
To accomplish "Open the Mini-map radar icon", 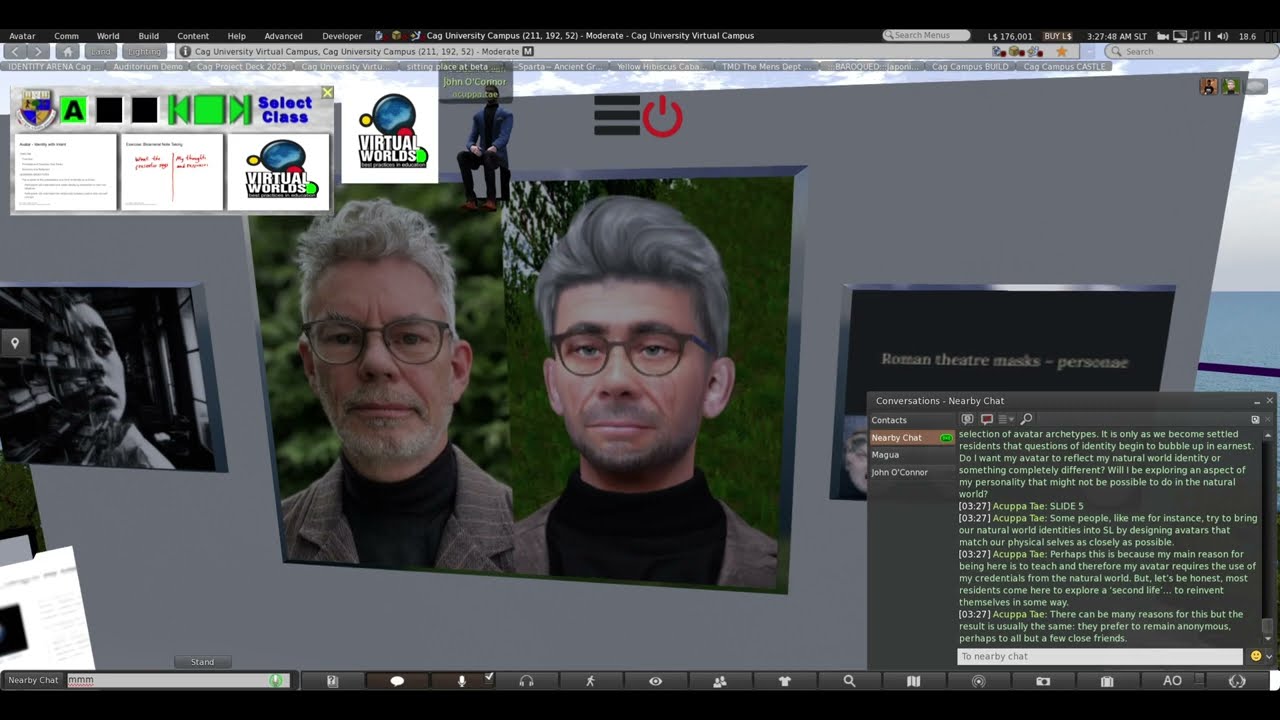I will (x=978, y=681).
